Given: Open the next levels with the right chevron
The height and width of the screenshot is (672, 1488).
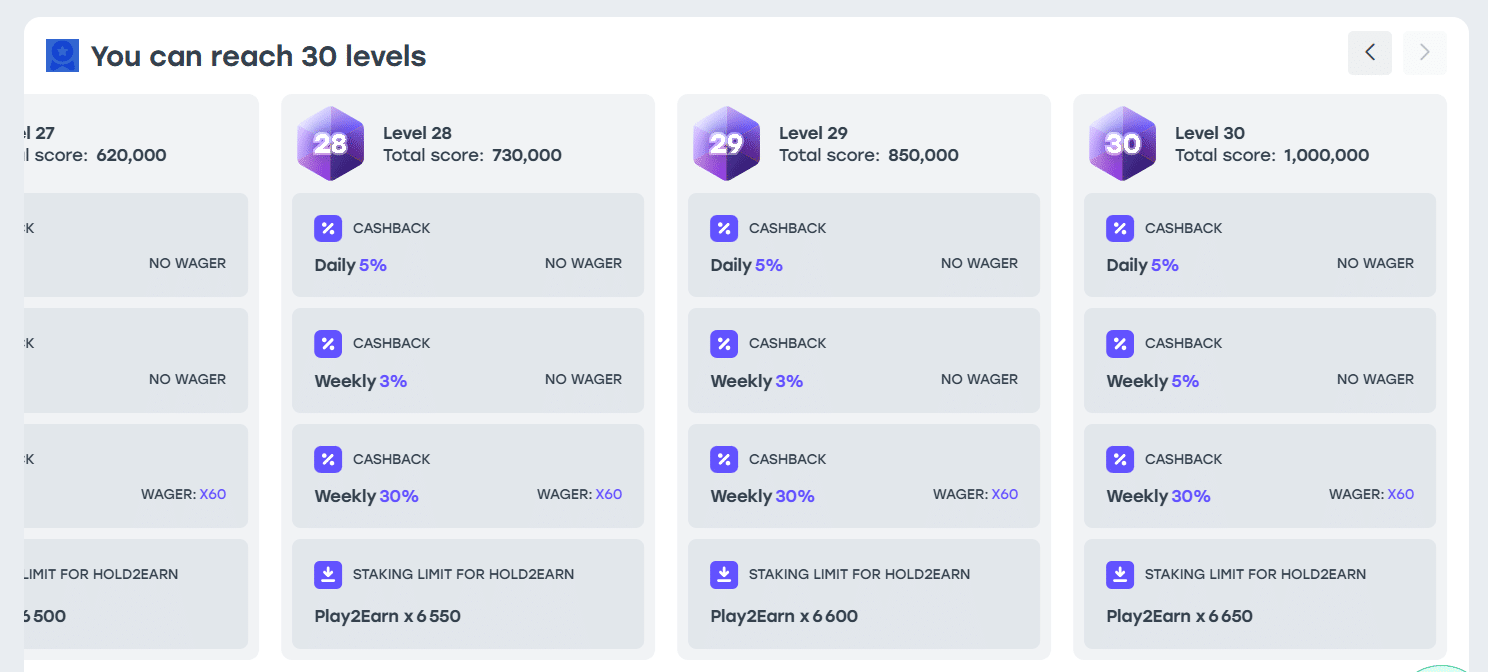Looking at the screenshot, I should pyautogui.click(x=1423, y=53).
